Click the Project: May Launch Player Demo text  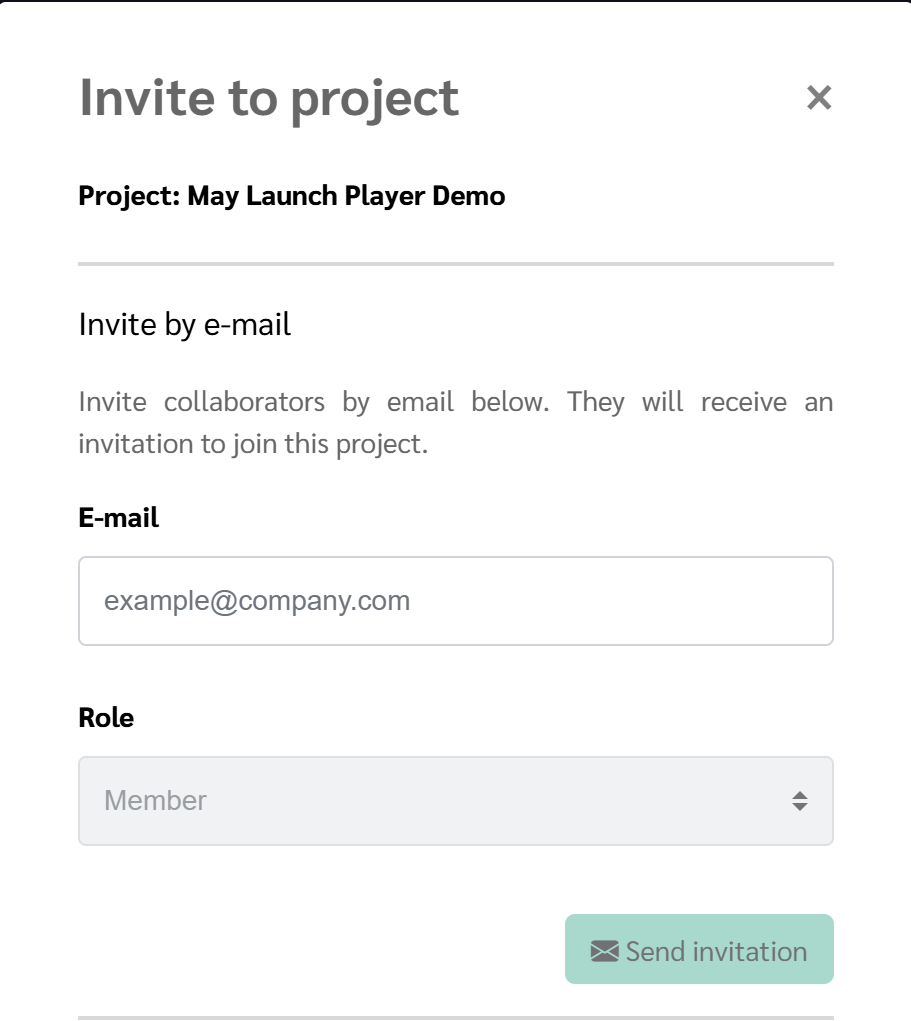point(292,196)
